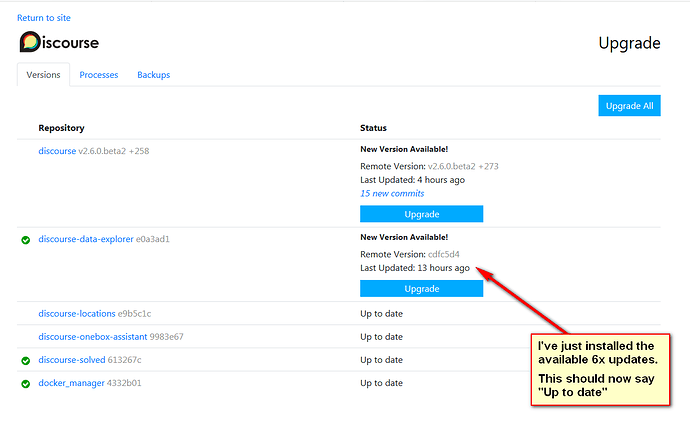Click green checkmark beside docker_manager
690x421 pixels.
point(26,384)
